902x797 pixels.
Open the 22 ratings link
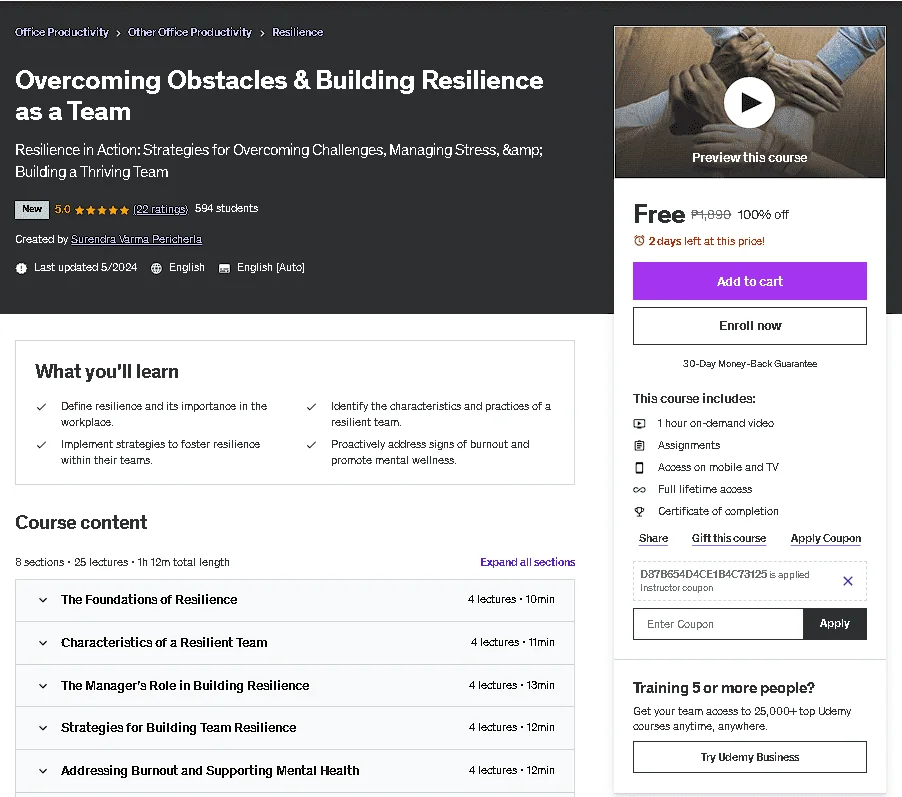160,209
